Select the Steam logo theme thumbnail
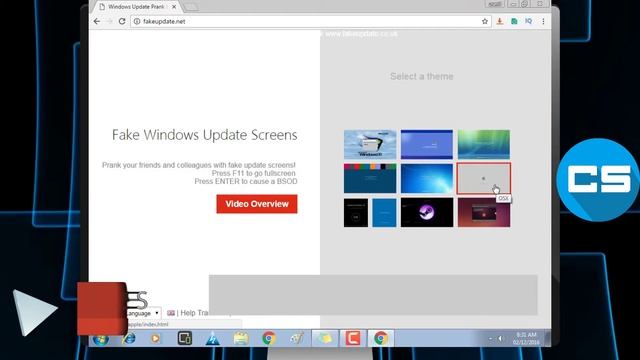 pos(427,212)
